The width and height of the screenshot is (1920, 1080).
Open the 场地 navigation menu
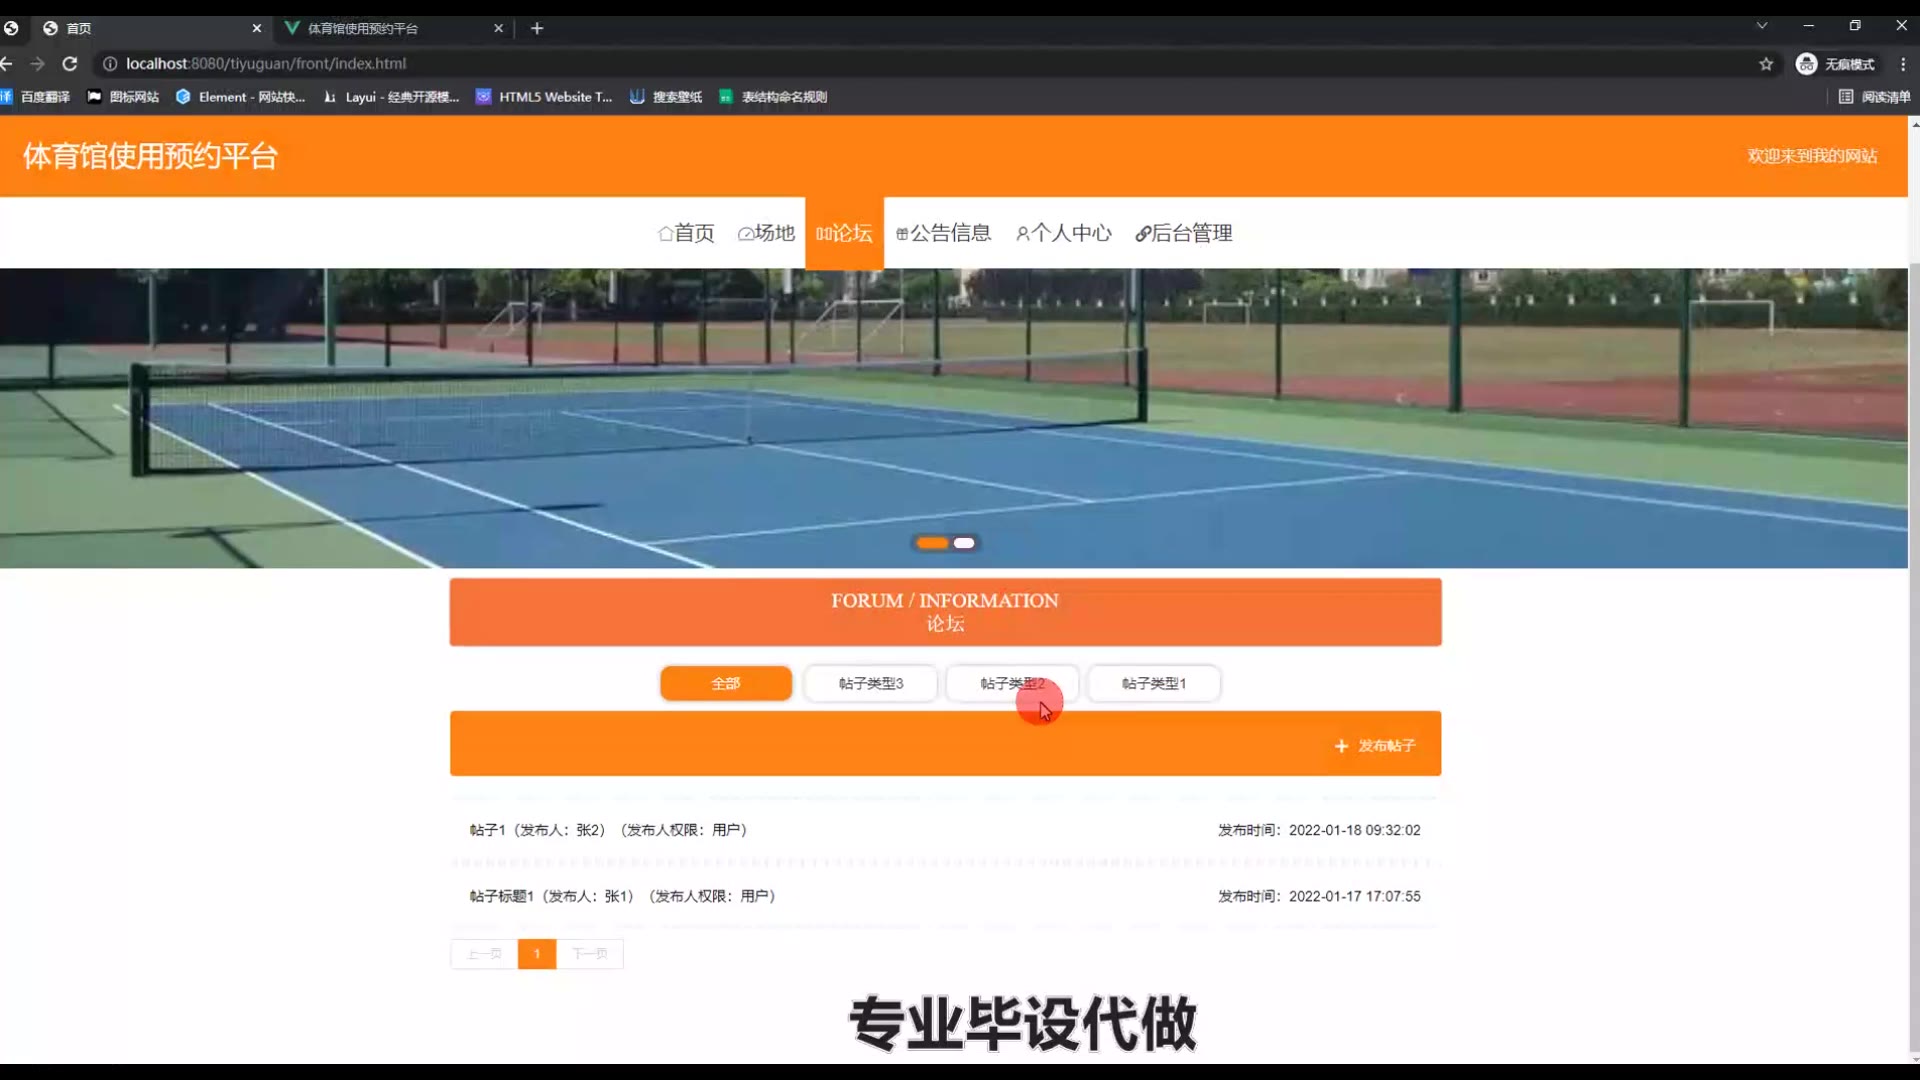click(766, 233)
